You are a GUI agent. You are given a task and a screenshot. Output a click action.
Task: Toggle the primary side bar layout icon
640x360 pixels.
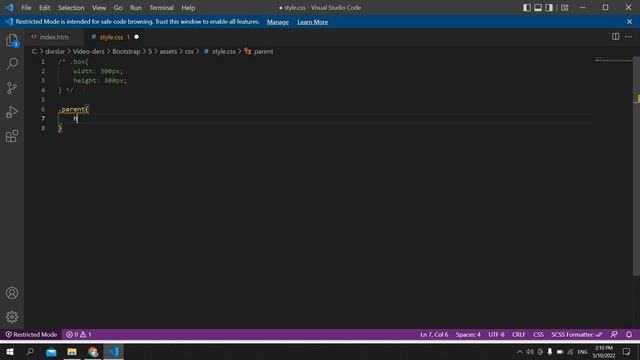527,8
